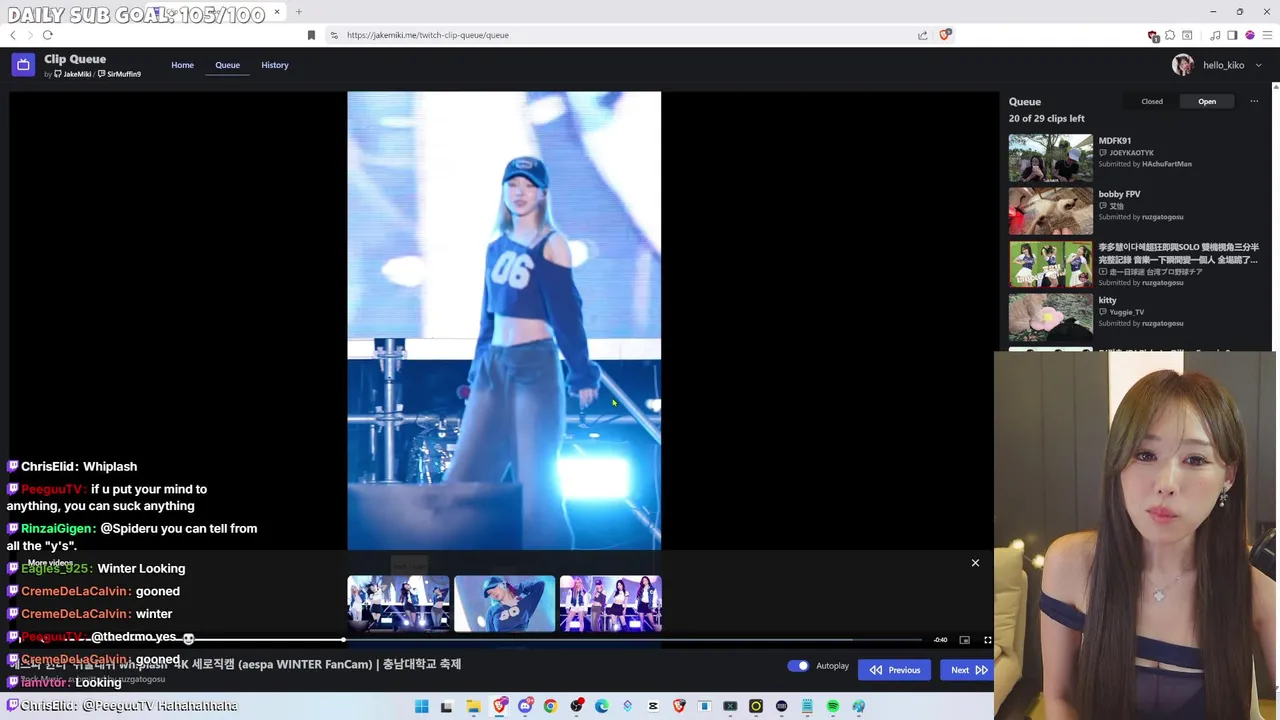Toggle the Autoplay switch

pos(798,666)
